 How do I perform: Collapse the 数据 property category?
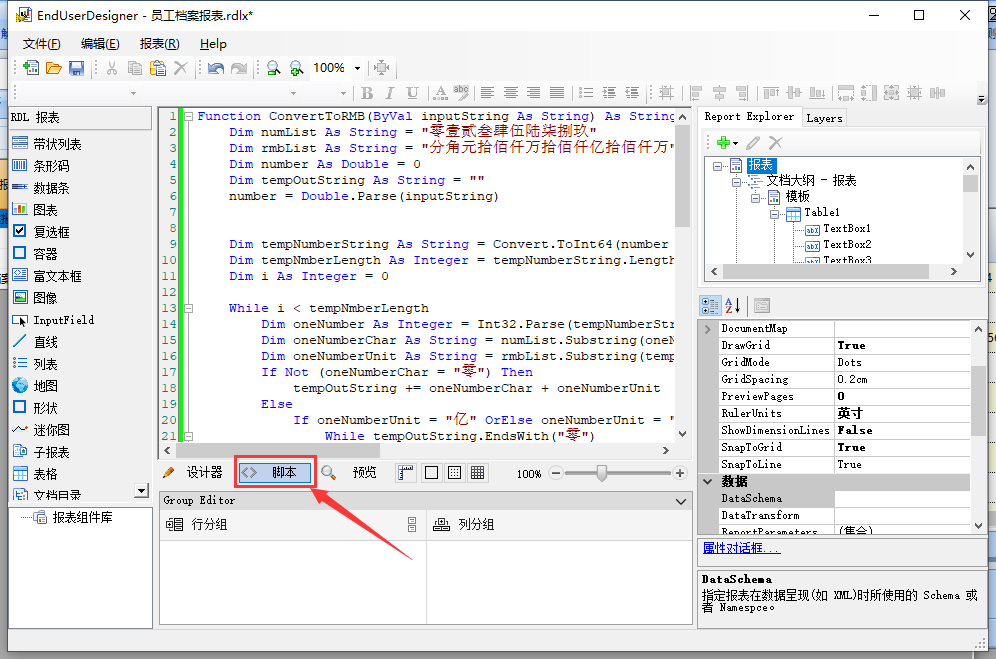[x=708, y=482]
